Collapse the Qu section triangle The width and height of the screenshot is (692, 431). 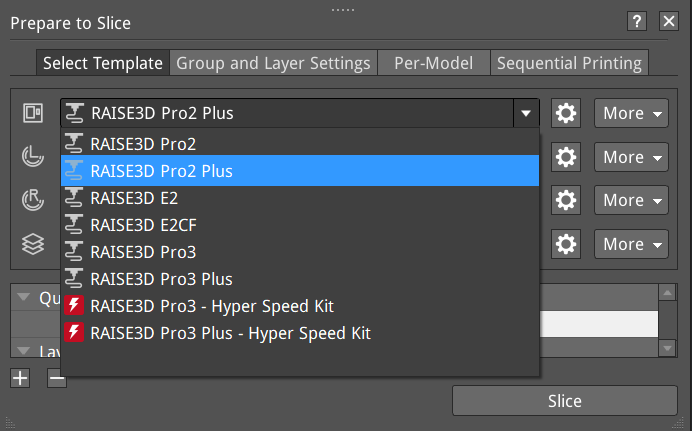pyautogui.click(x=23, y=296)
